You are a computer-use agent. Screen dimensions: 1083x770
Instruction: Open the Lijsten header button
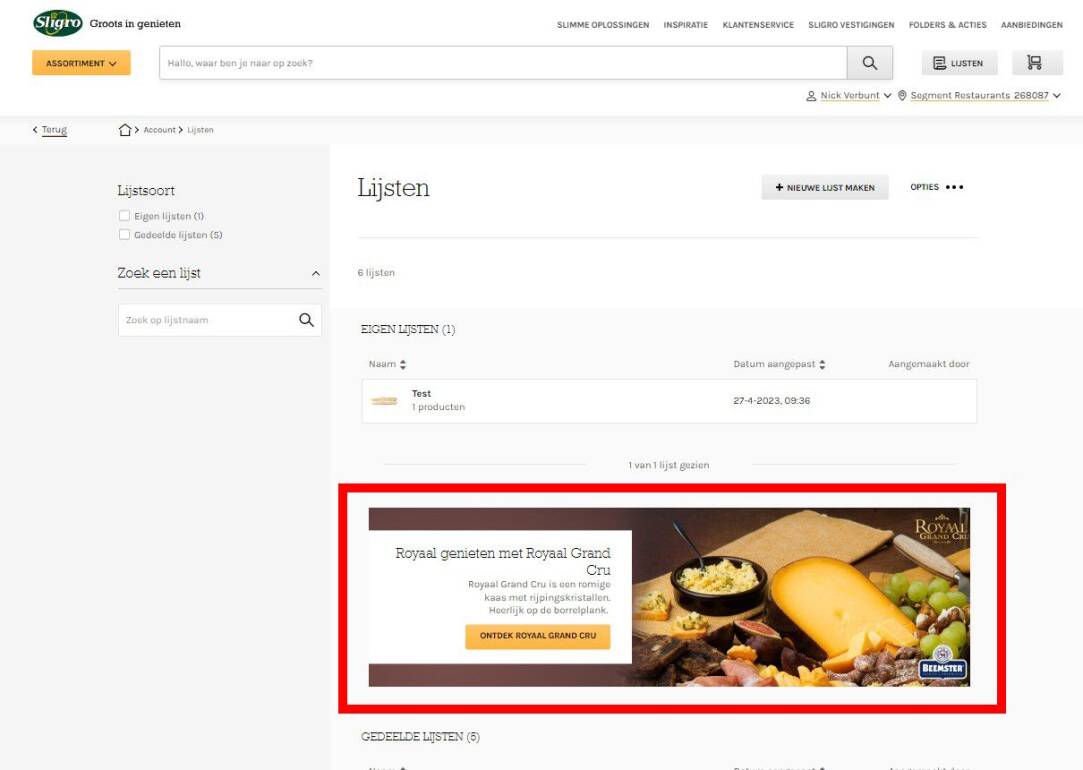(x=959, y=63)
